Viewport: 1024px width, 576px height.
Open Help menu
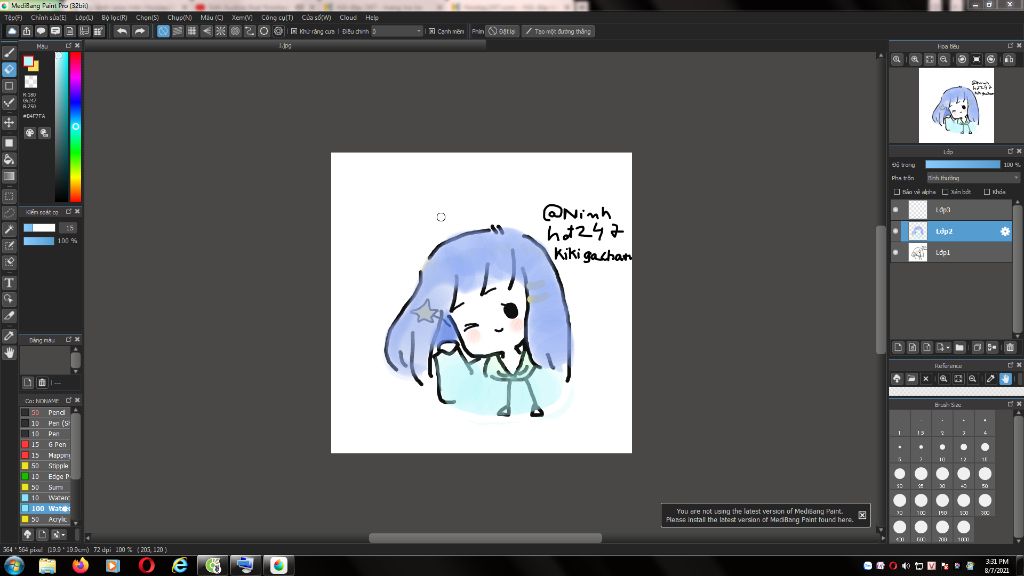click(x=372, y=18)
